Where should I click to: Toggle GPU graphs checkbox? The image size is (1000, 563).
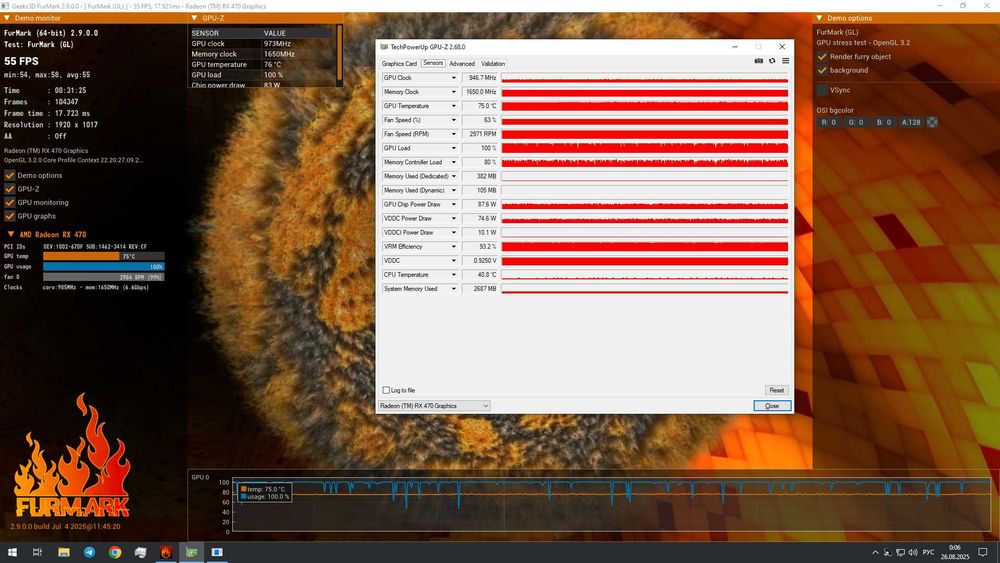tap(10, 216)
